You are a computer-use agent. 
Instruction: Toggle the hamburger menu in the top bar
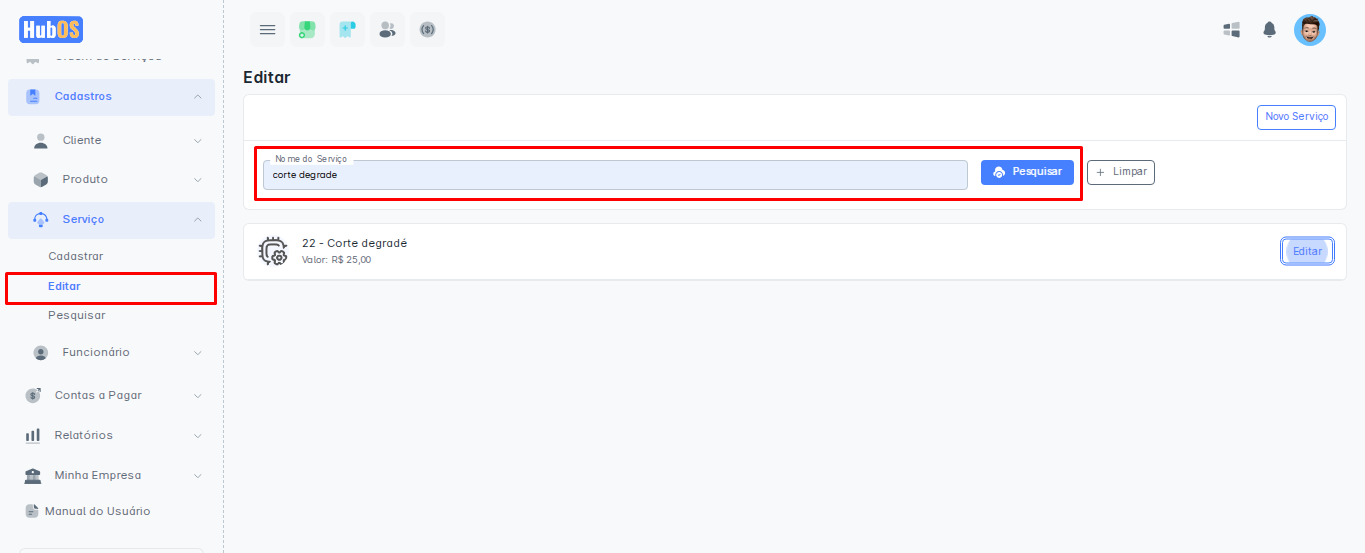[267, 30]
